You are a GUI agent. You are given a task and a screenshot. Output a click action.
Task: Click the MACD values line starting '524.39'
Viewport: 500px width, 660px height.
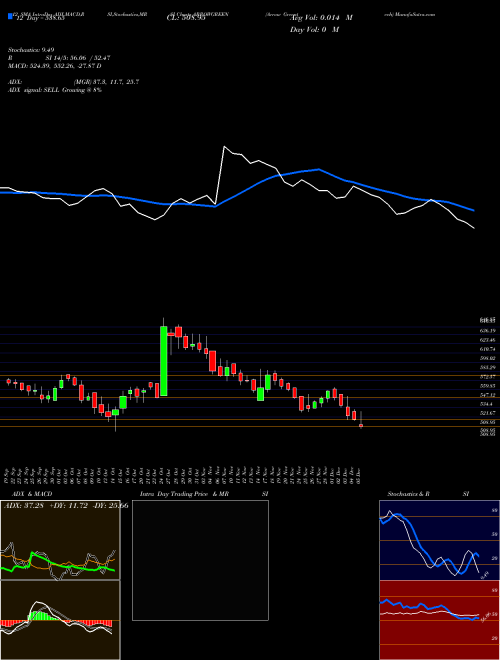point(55,66)
